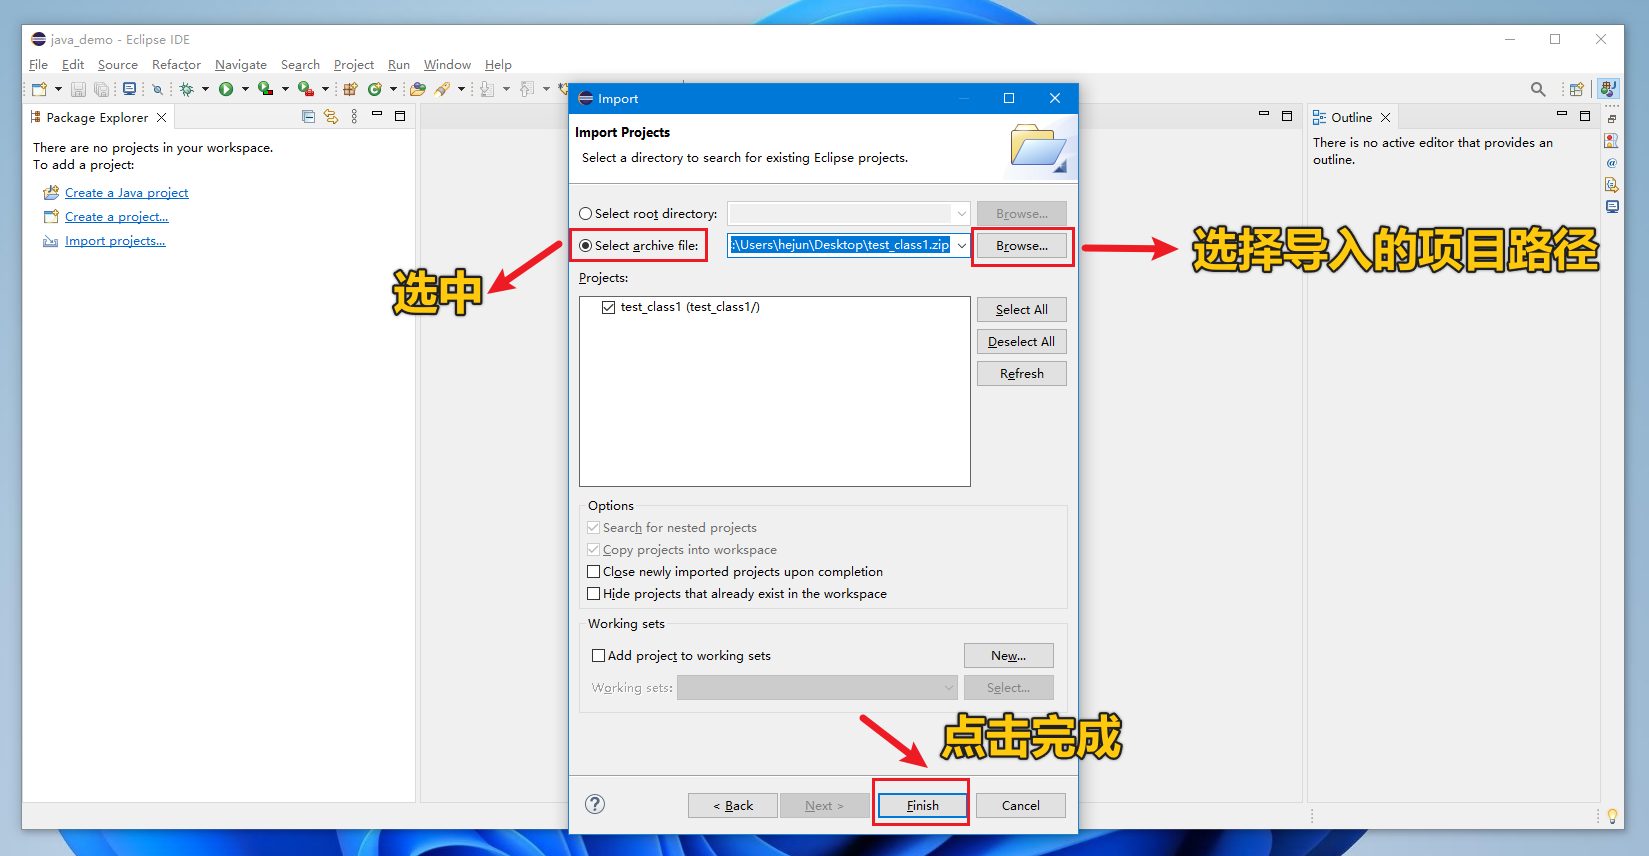Click the Refresh button
The height and width of the screenshot is (856, 1649).
(x=1022, y=373)
